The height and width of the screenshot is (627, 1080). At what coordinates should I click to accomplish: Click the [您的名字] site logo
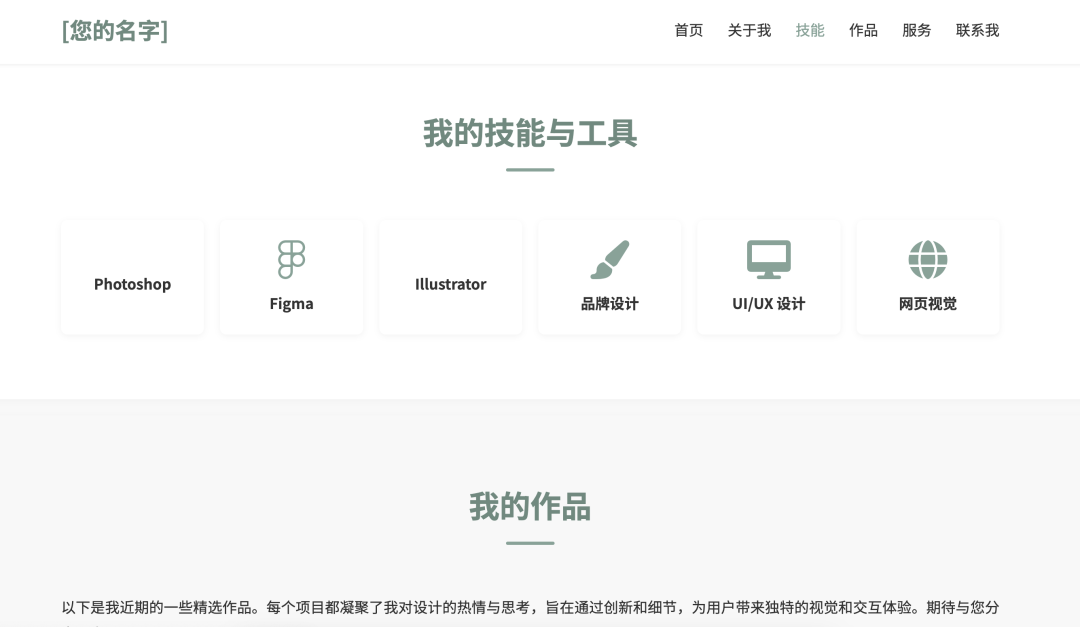coord(114,31)
